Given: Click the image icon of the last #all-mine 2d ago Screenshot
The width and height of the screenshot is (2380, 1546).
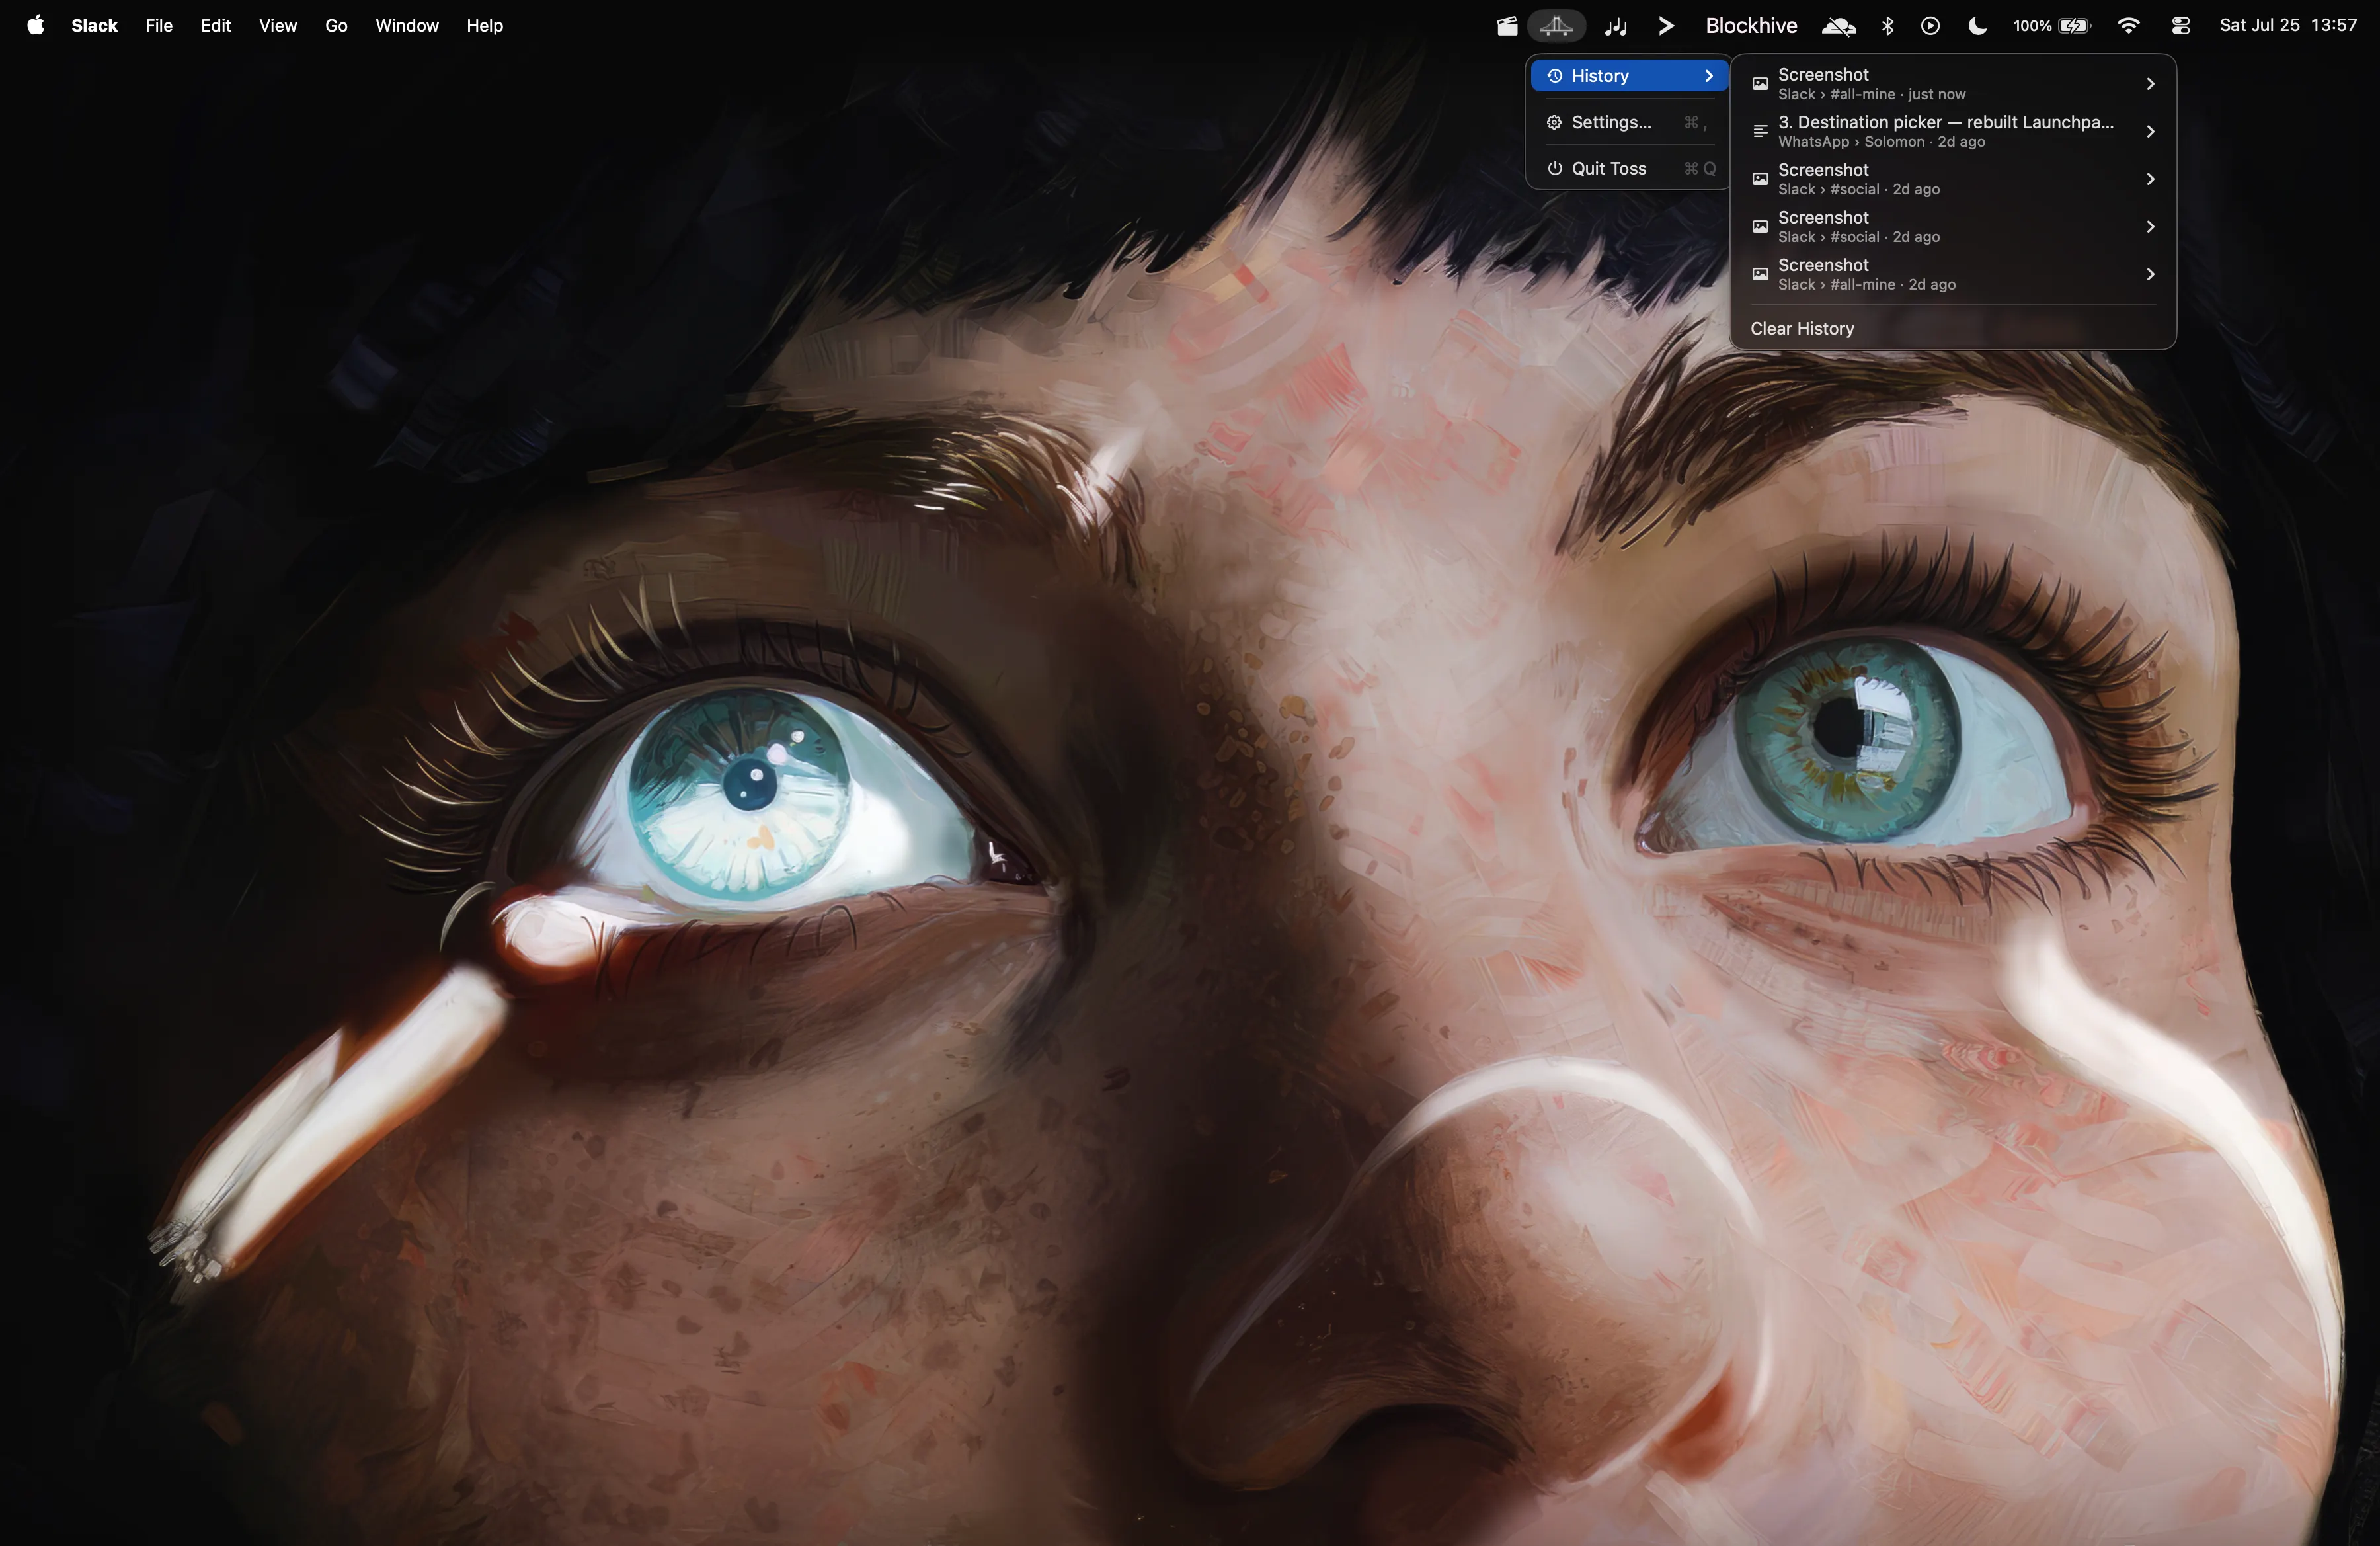Looking at the screenshot, I should [x=1760, y=274].
